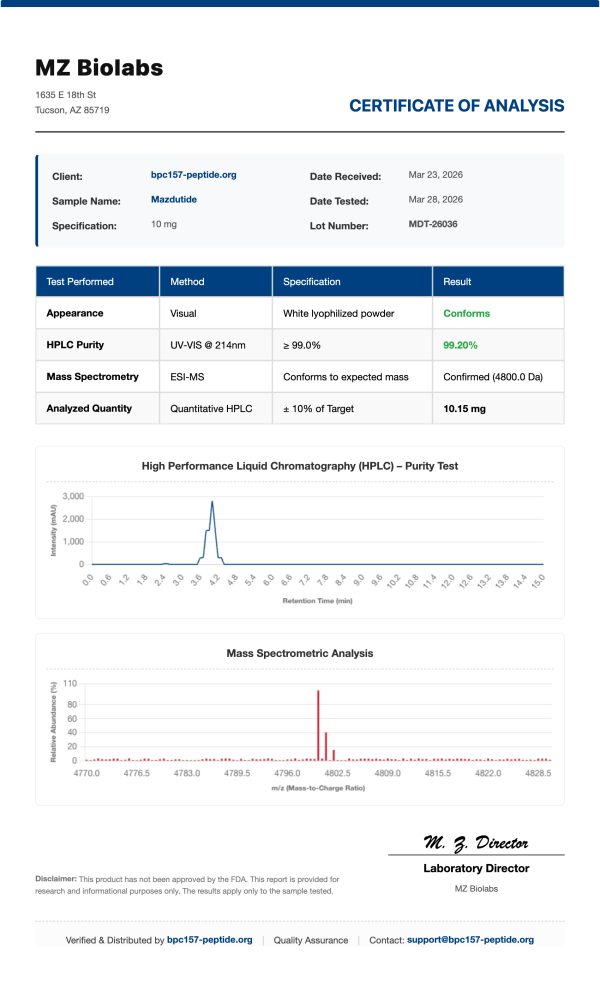This screenshot has height=990, width=600.
Task: Select the lot number MDT-26036
Action: [x=433, y=224]
